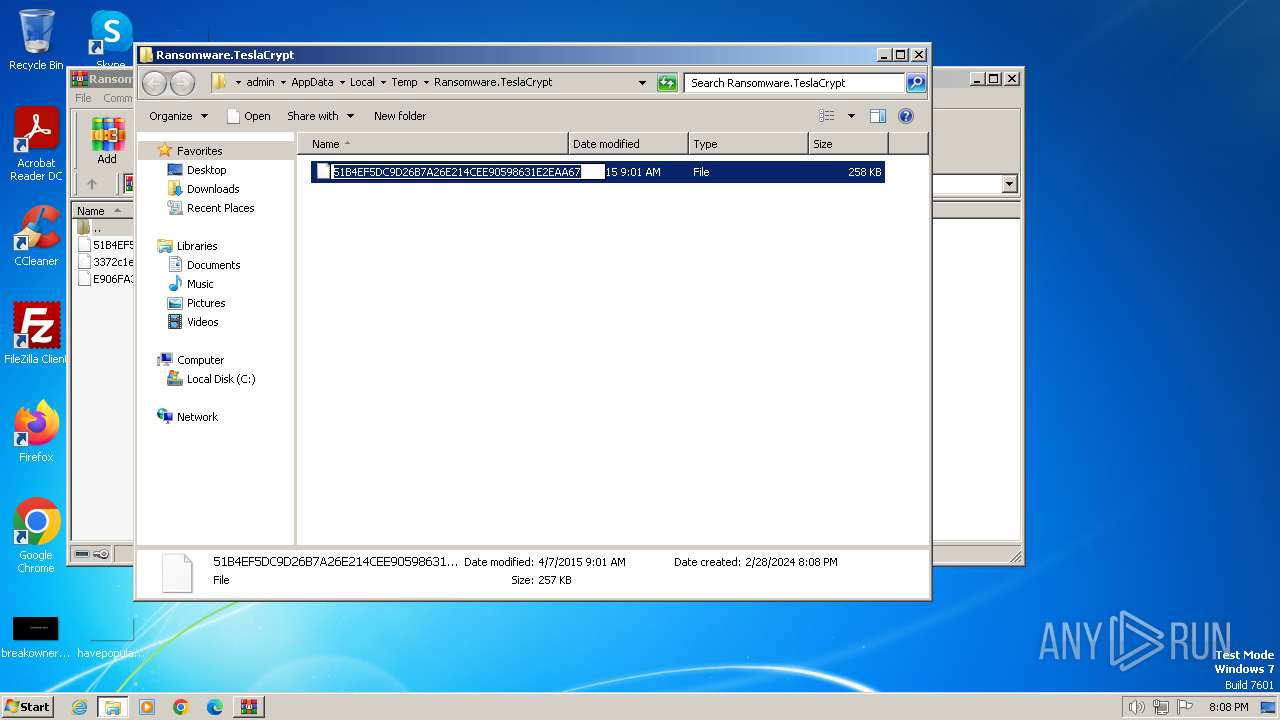
Task: Open Desktop in navigation pane
Action: pyautogui.click(x=206, y=170)
